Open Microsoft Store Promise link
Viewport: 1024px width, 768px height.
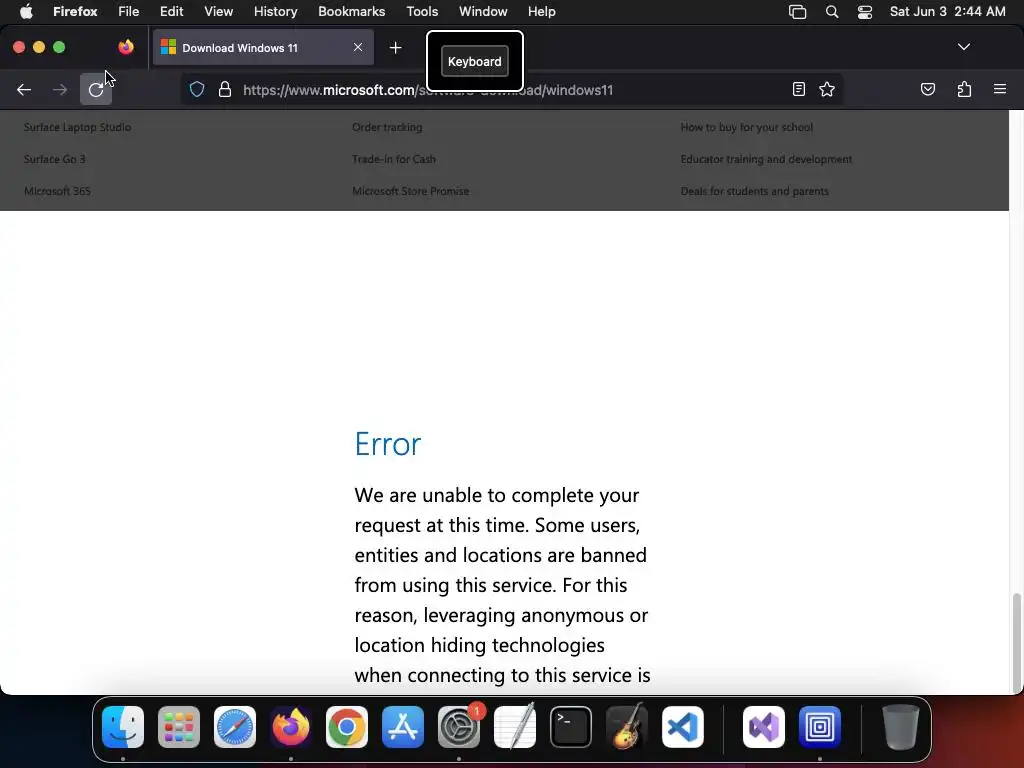pos(411,191)
